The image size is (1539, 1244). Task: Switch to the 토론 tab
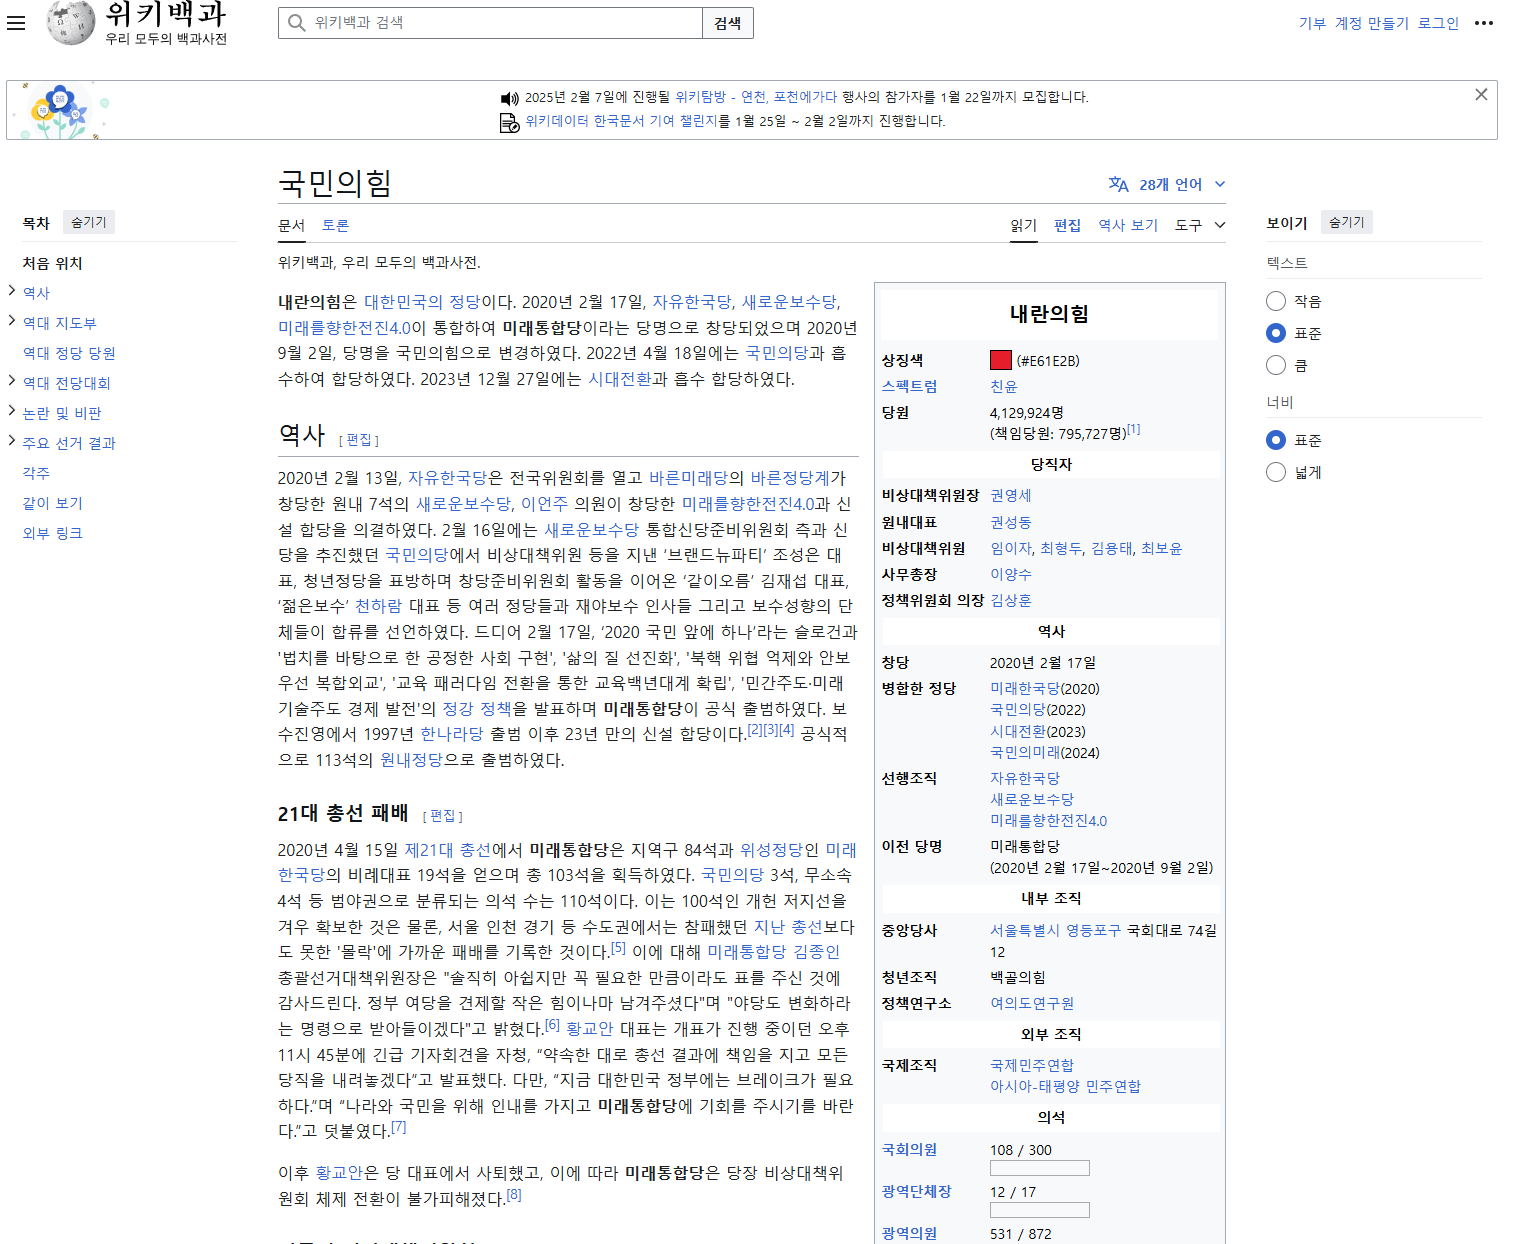[x=335, y=225]
